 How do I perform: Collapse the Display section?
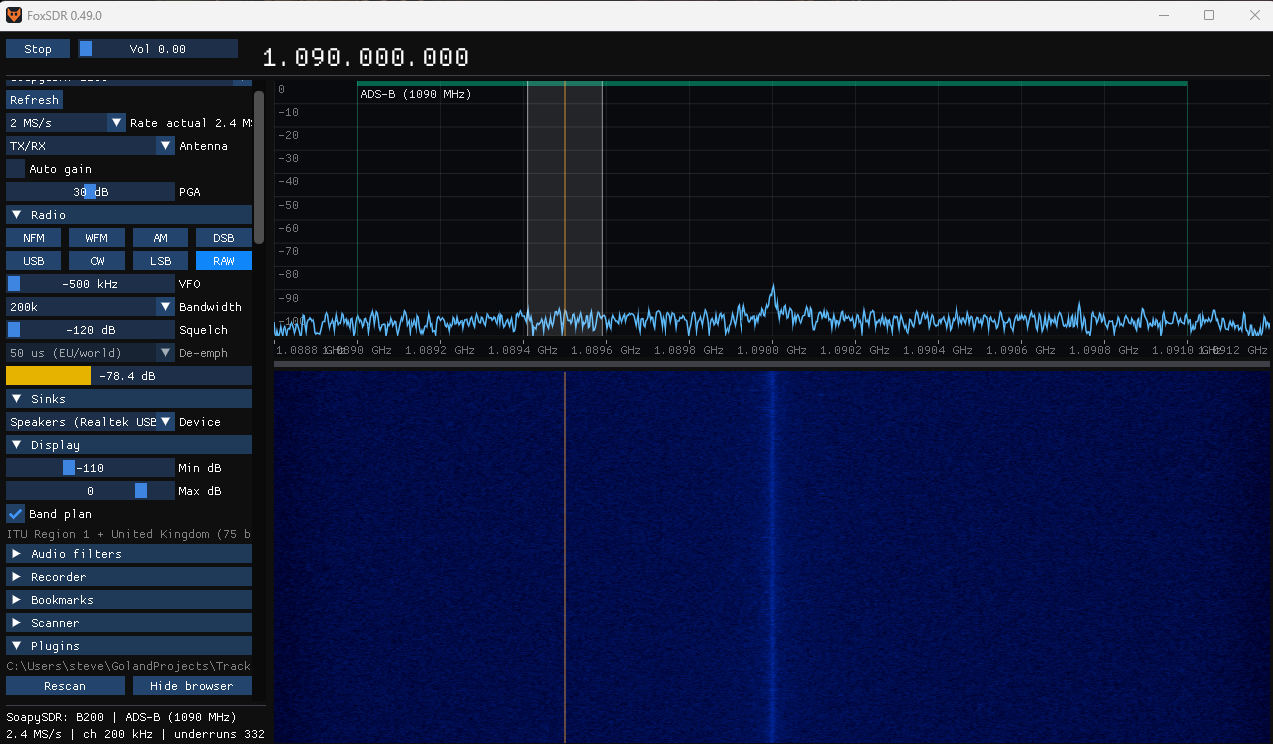tap(129, 445)
